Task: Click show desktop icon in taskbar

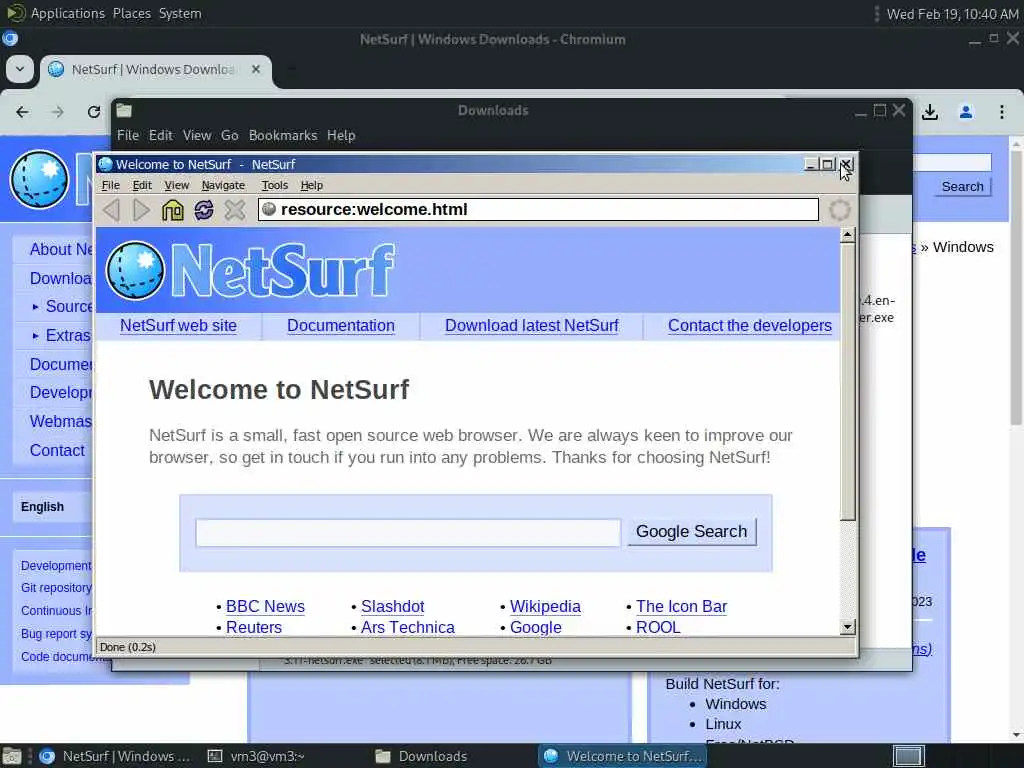Action: click(x=12, y=756)
